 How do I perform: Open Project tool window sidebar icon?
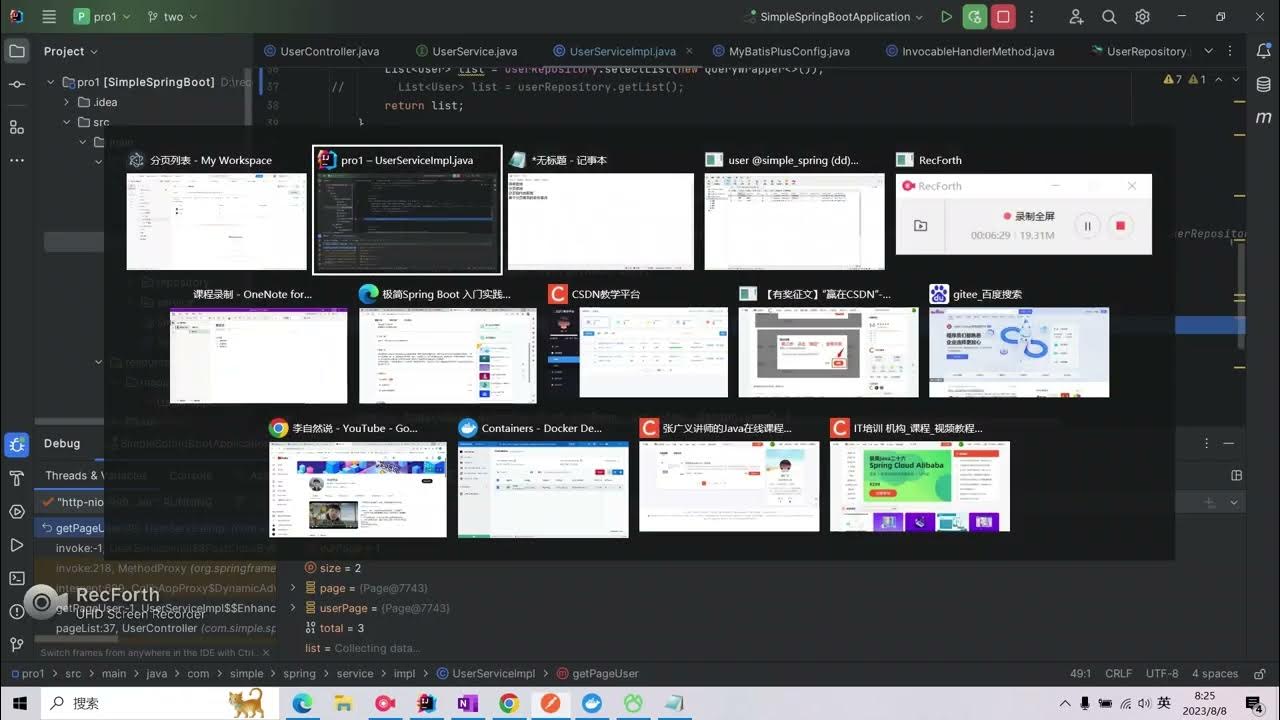click(x=17, y=51)
